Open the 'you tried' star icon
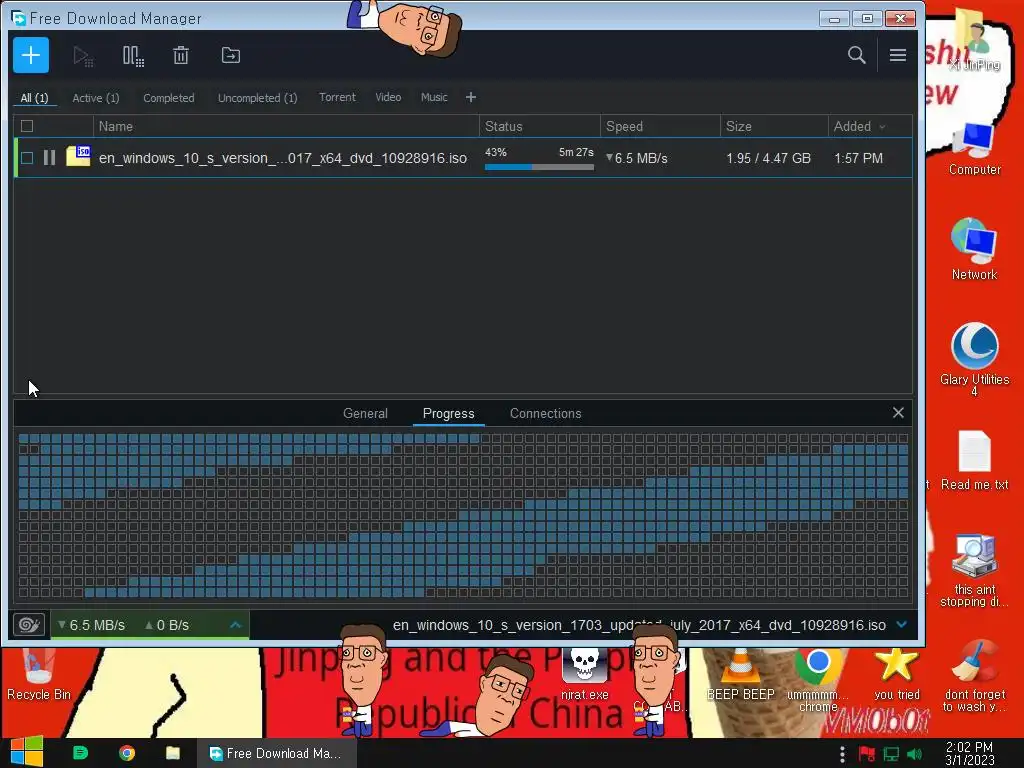Image resolution: width=1024 pixels, height=768 pixels. click(x=897, y=673)
